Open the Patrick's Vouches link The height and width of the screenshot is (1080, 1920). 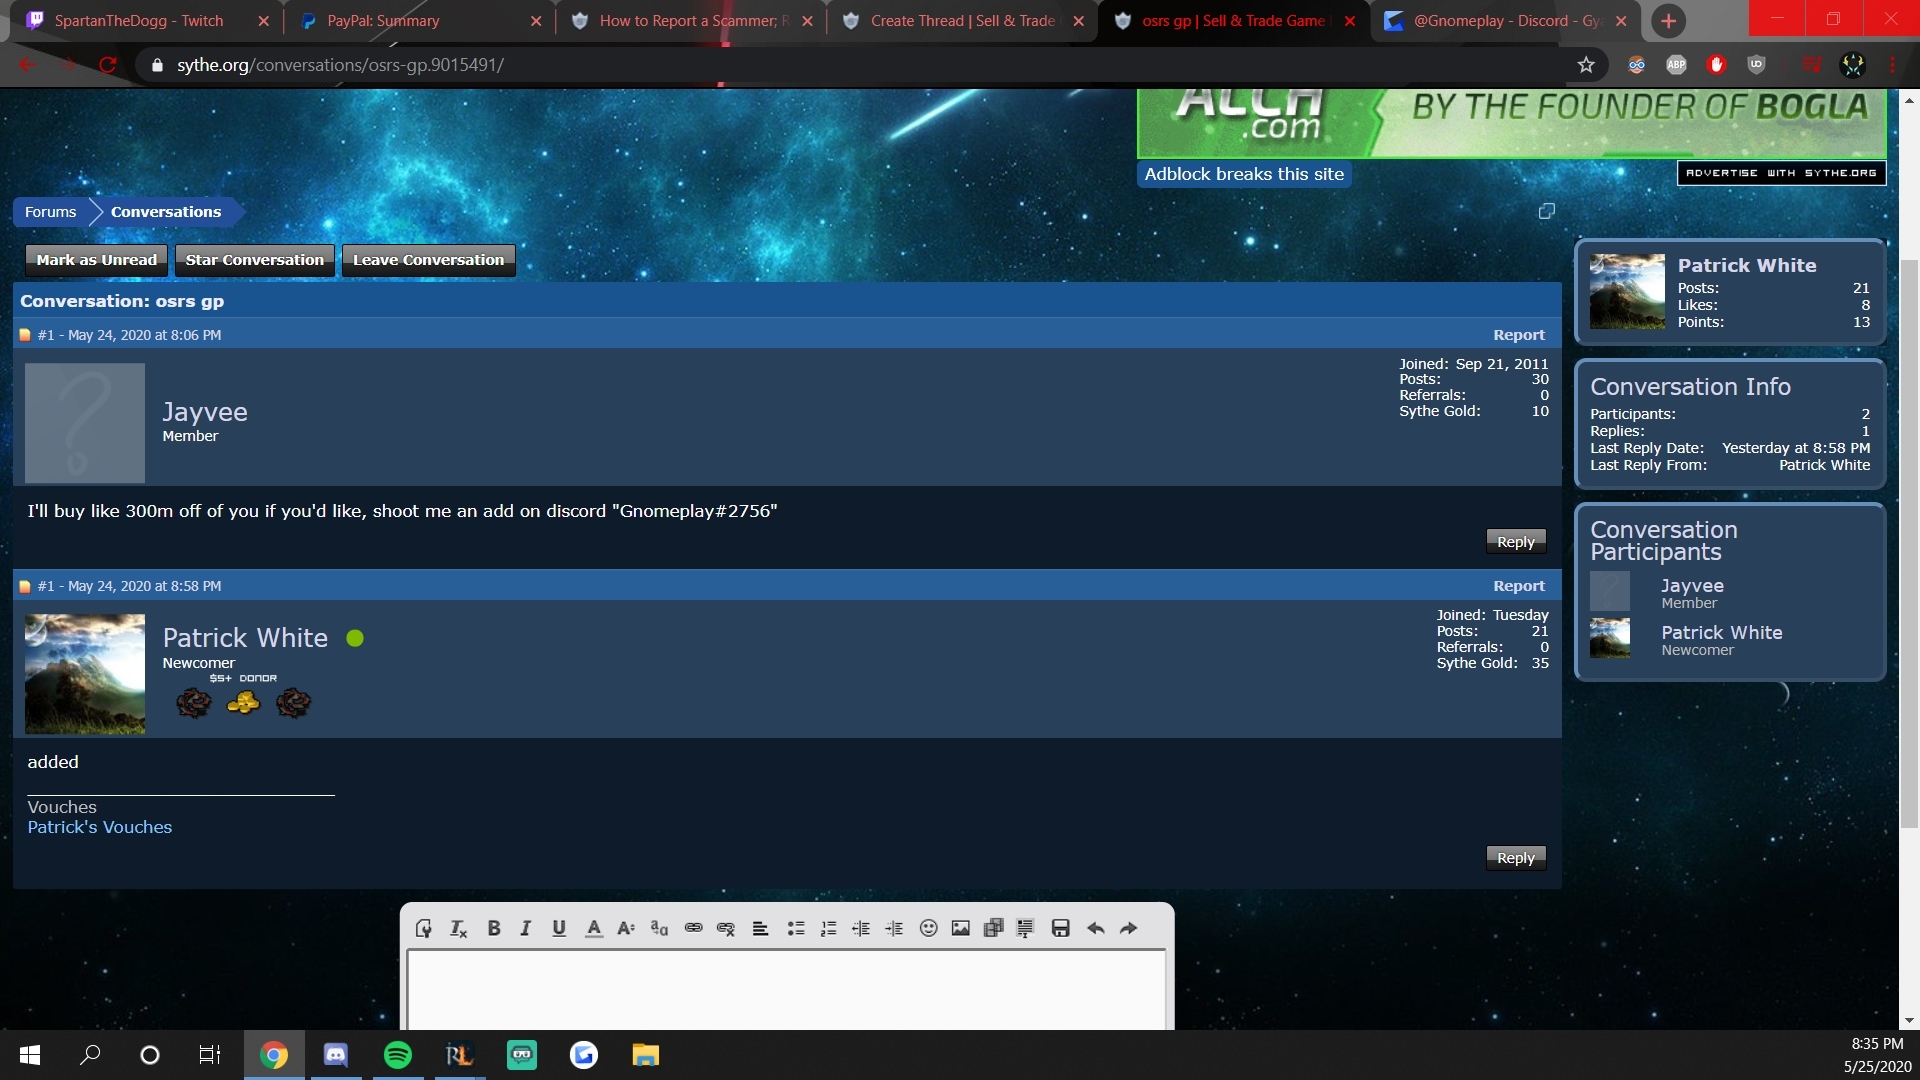tap(100, 827)
